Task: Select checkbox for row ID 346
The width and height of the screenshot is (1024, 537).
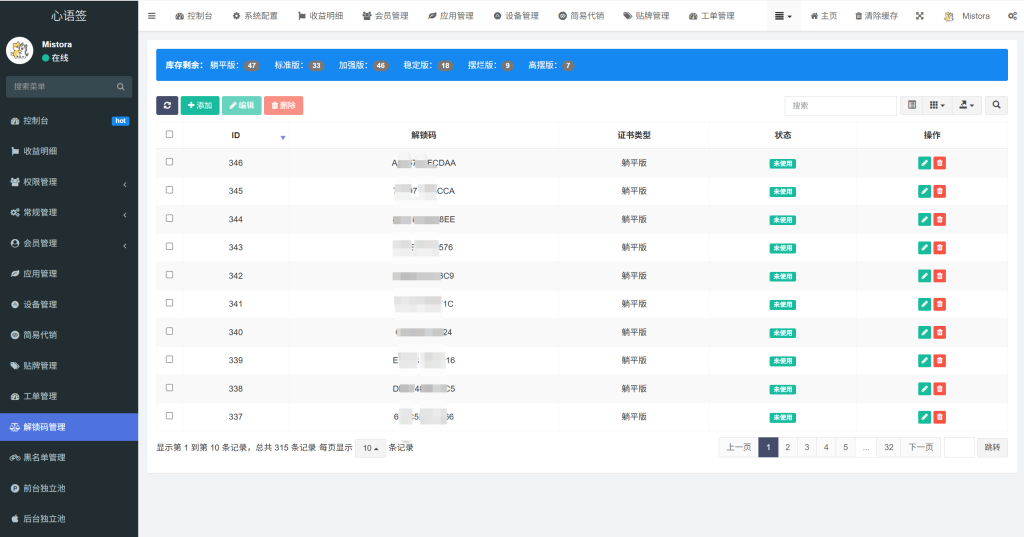Action: click(x=169, y=161)
